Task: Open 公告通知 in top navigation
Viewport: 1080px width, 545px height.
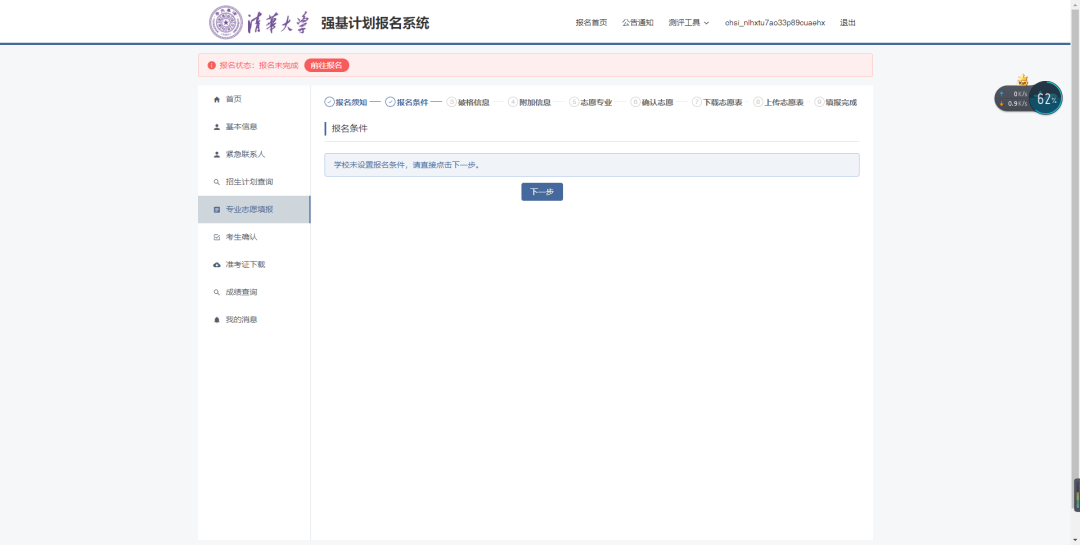Action: click(638, 23)
